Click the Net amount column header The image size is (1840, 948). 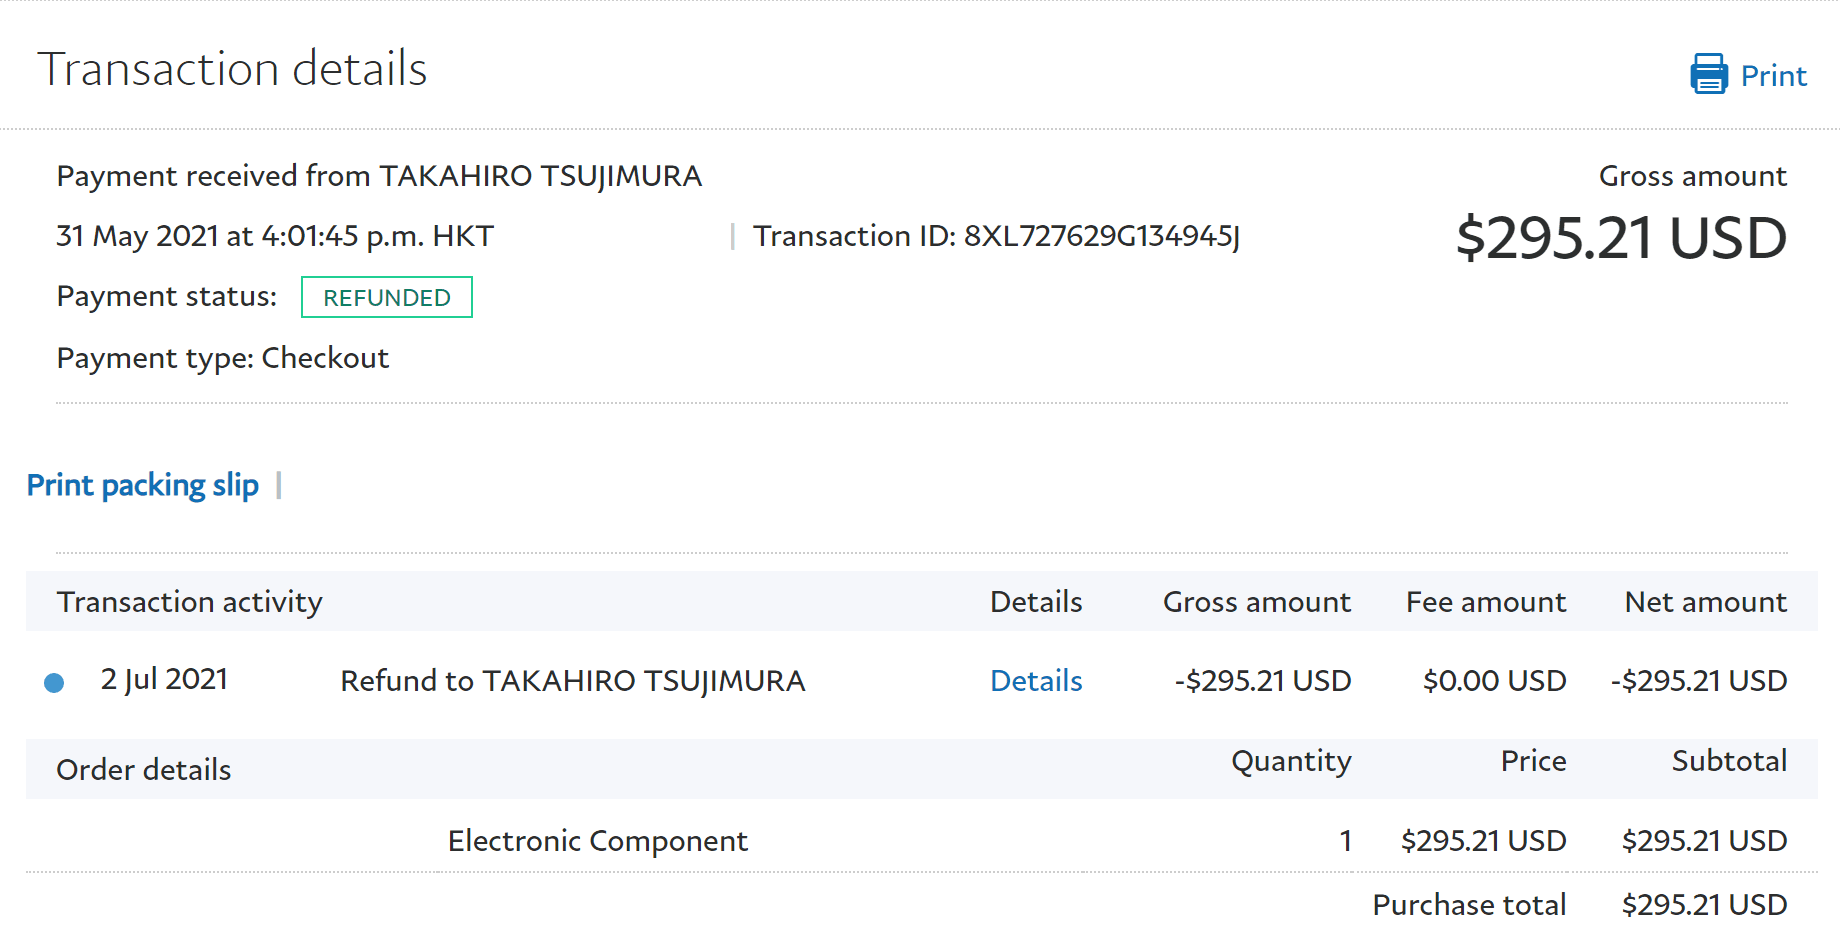(x=1705, y=602)
